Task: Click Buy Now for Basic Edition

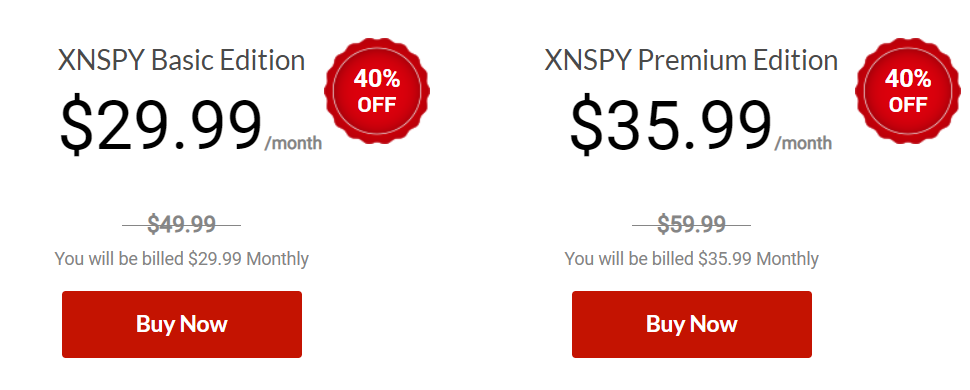Action: tap(182, 324)
